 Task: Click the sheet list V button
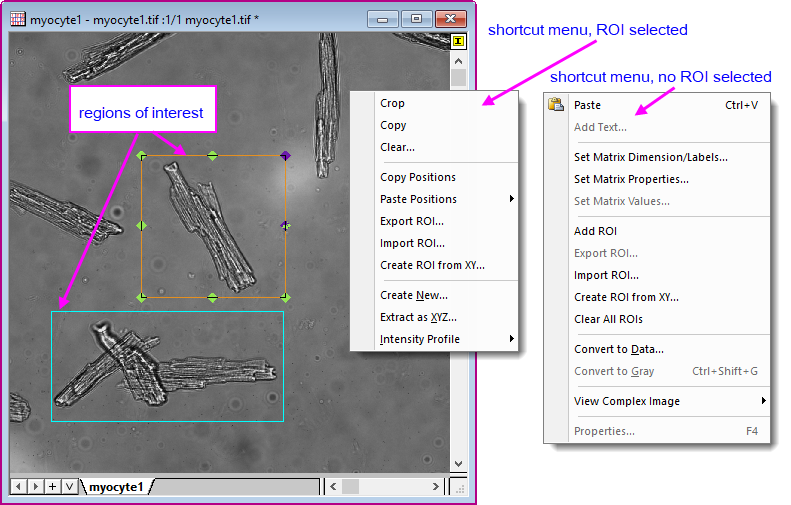pos(69,486)
